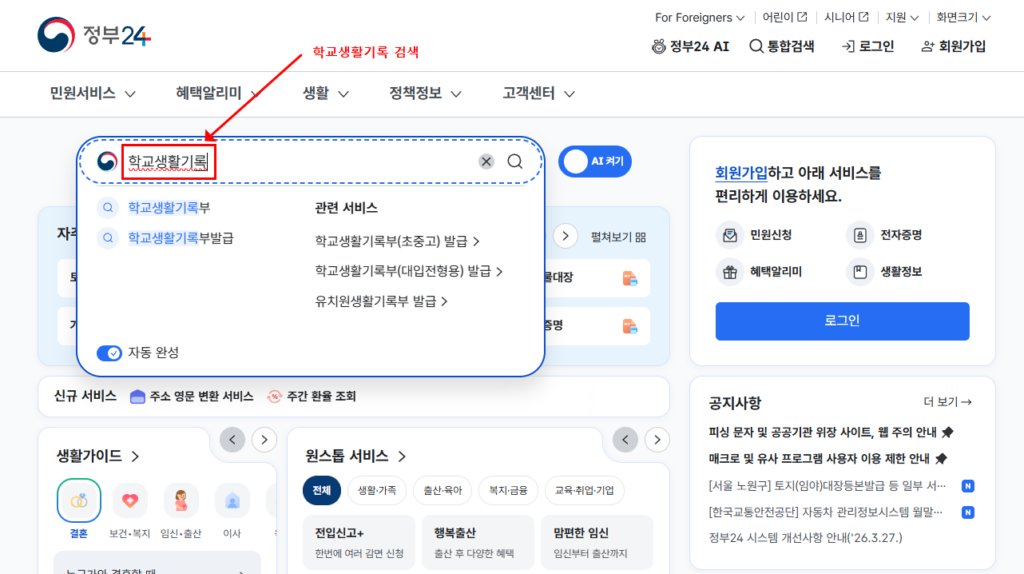Clear the search text with X icon
This screenshot has height=574, width=1024.
pos(486,161)
